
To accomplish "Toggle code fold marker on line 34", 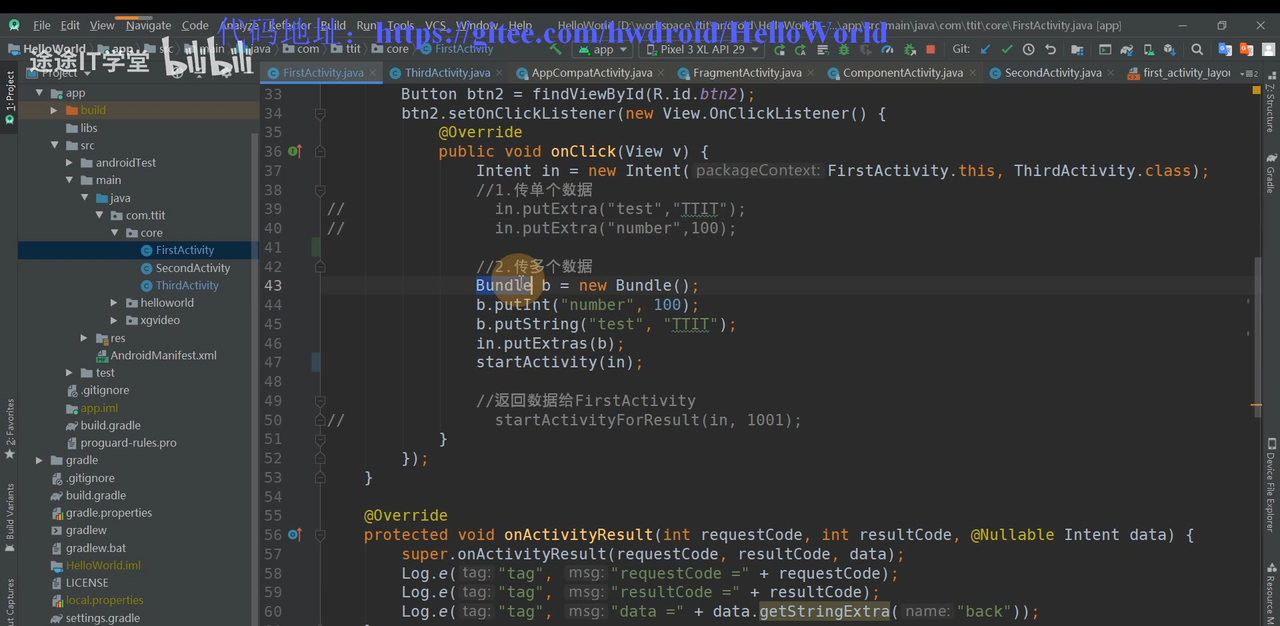I will point(320,114).
